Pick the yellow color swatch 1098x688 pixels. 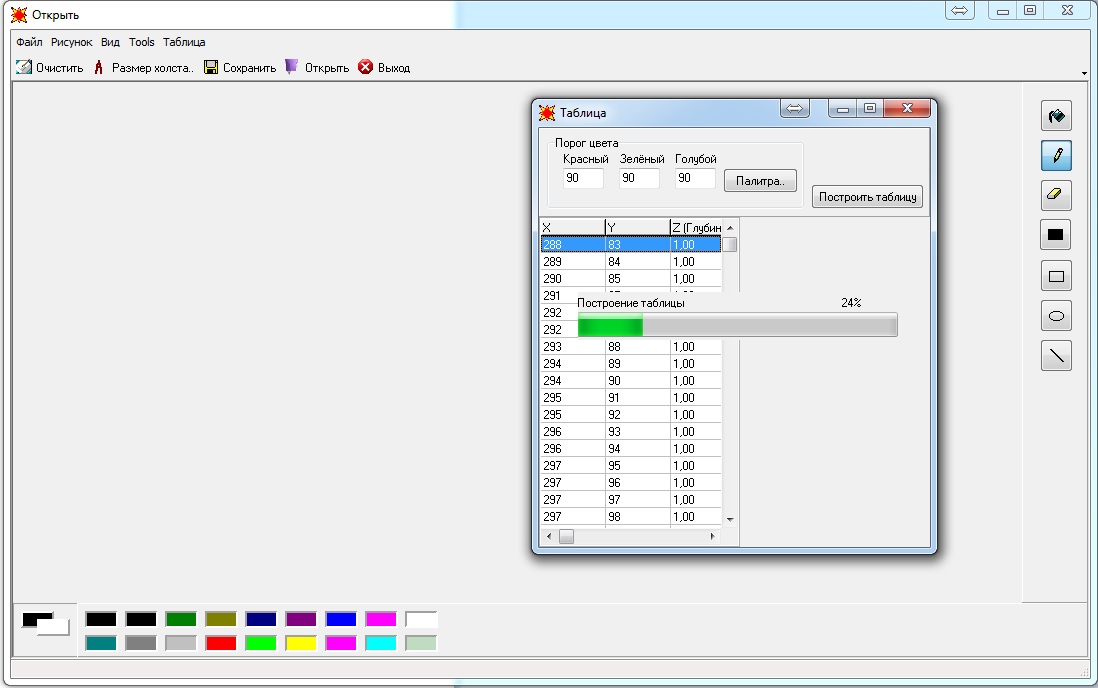300,642
